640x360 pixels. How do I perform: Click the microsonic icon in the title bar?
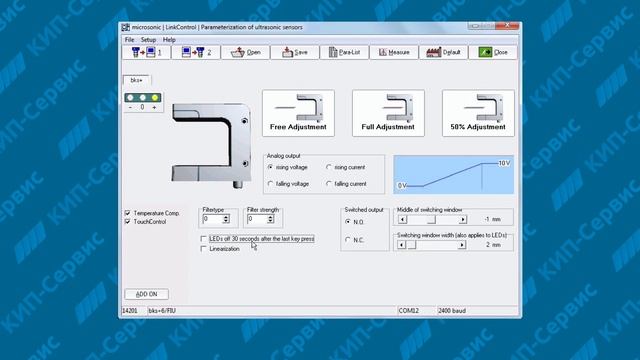coord(126,27)
